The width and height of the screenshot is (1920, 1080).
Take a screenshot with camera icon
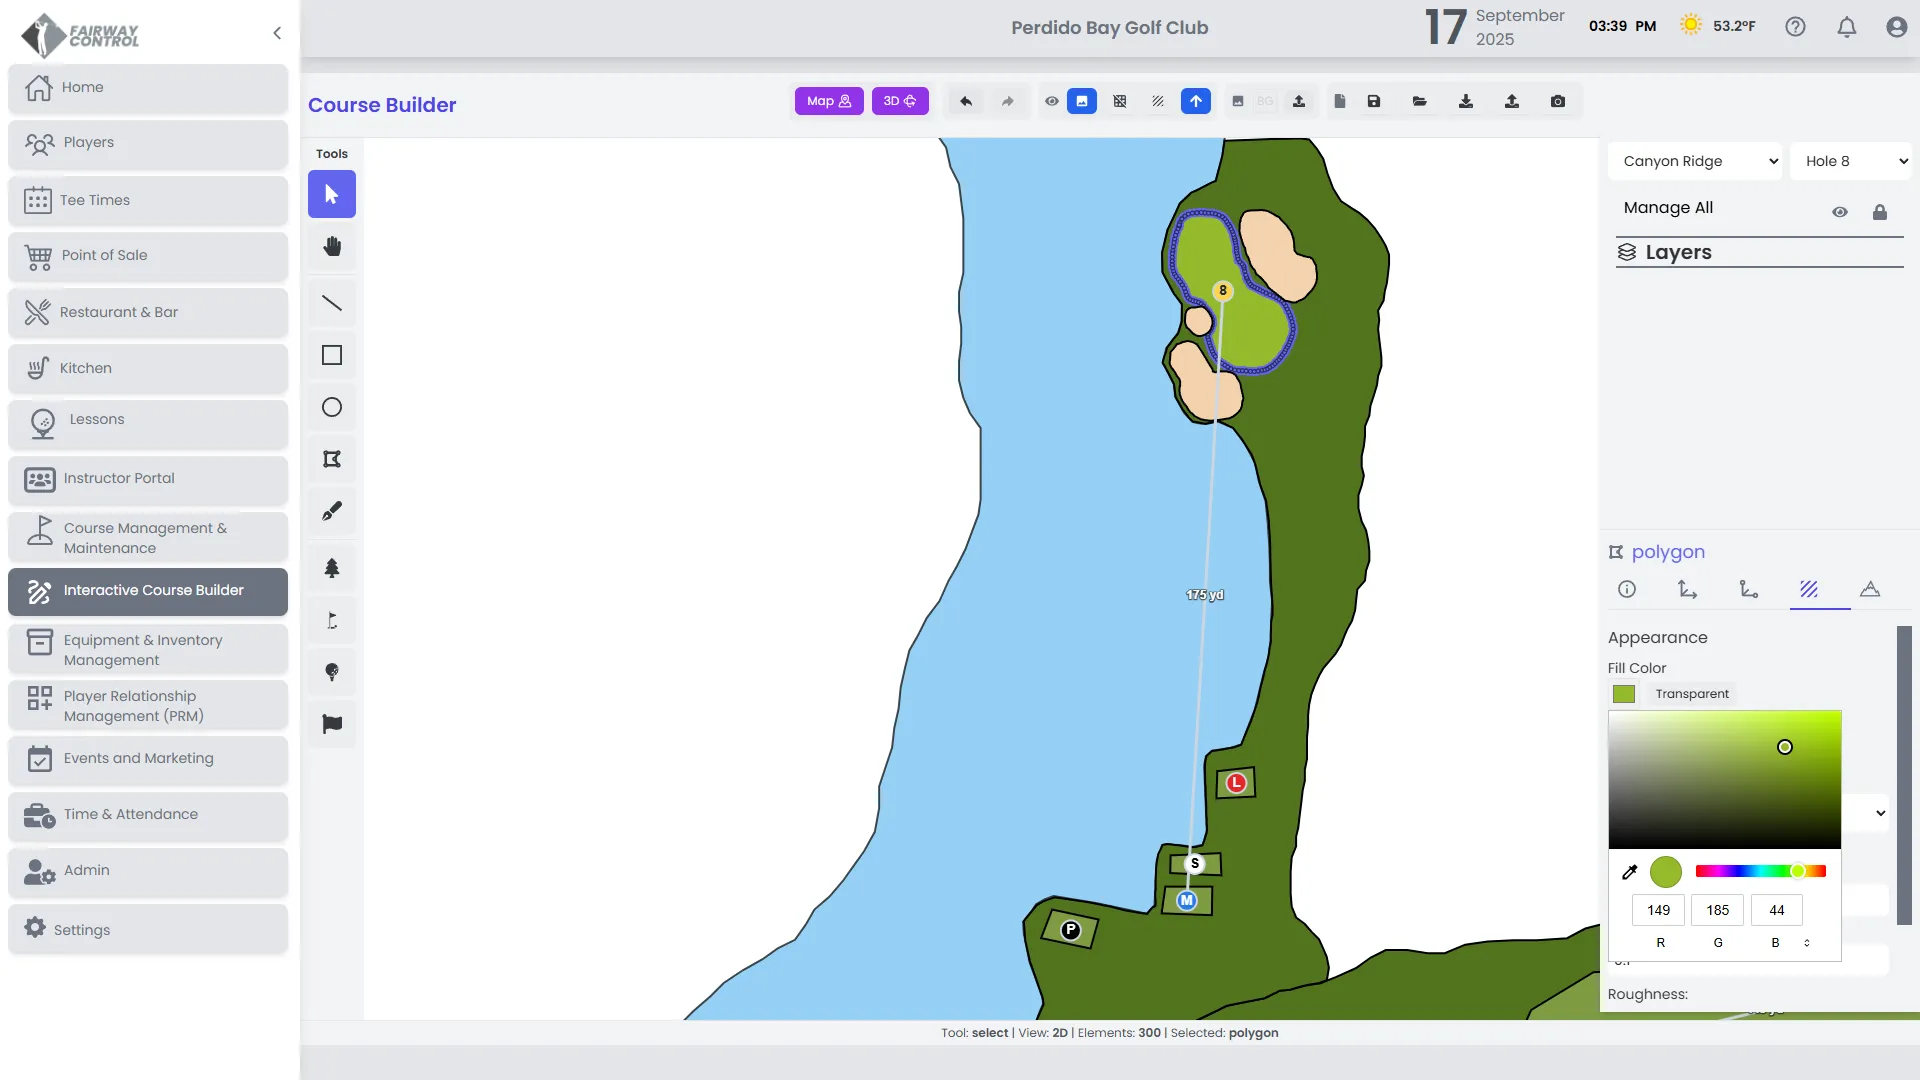coord(1558,101)
